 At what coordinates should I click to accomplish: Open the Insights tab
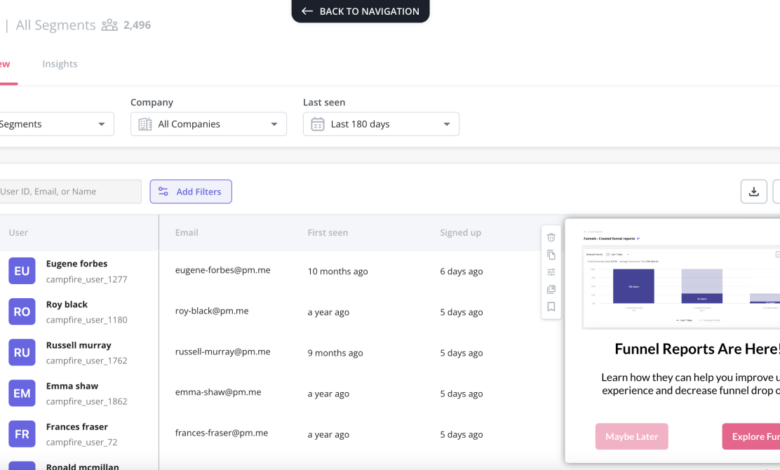(x=60, y=64)
